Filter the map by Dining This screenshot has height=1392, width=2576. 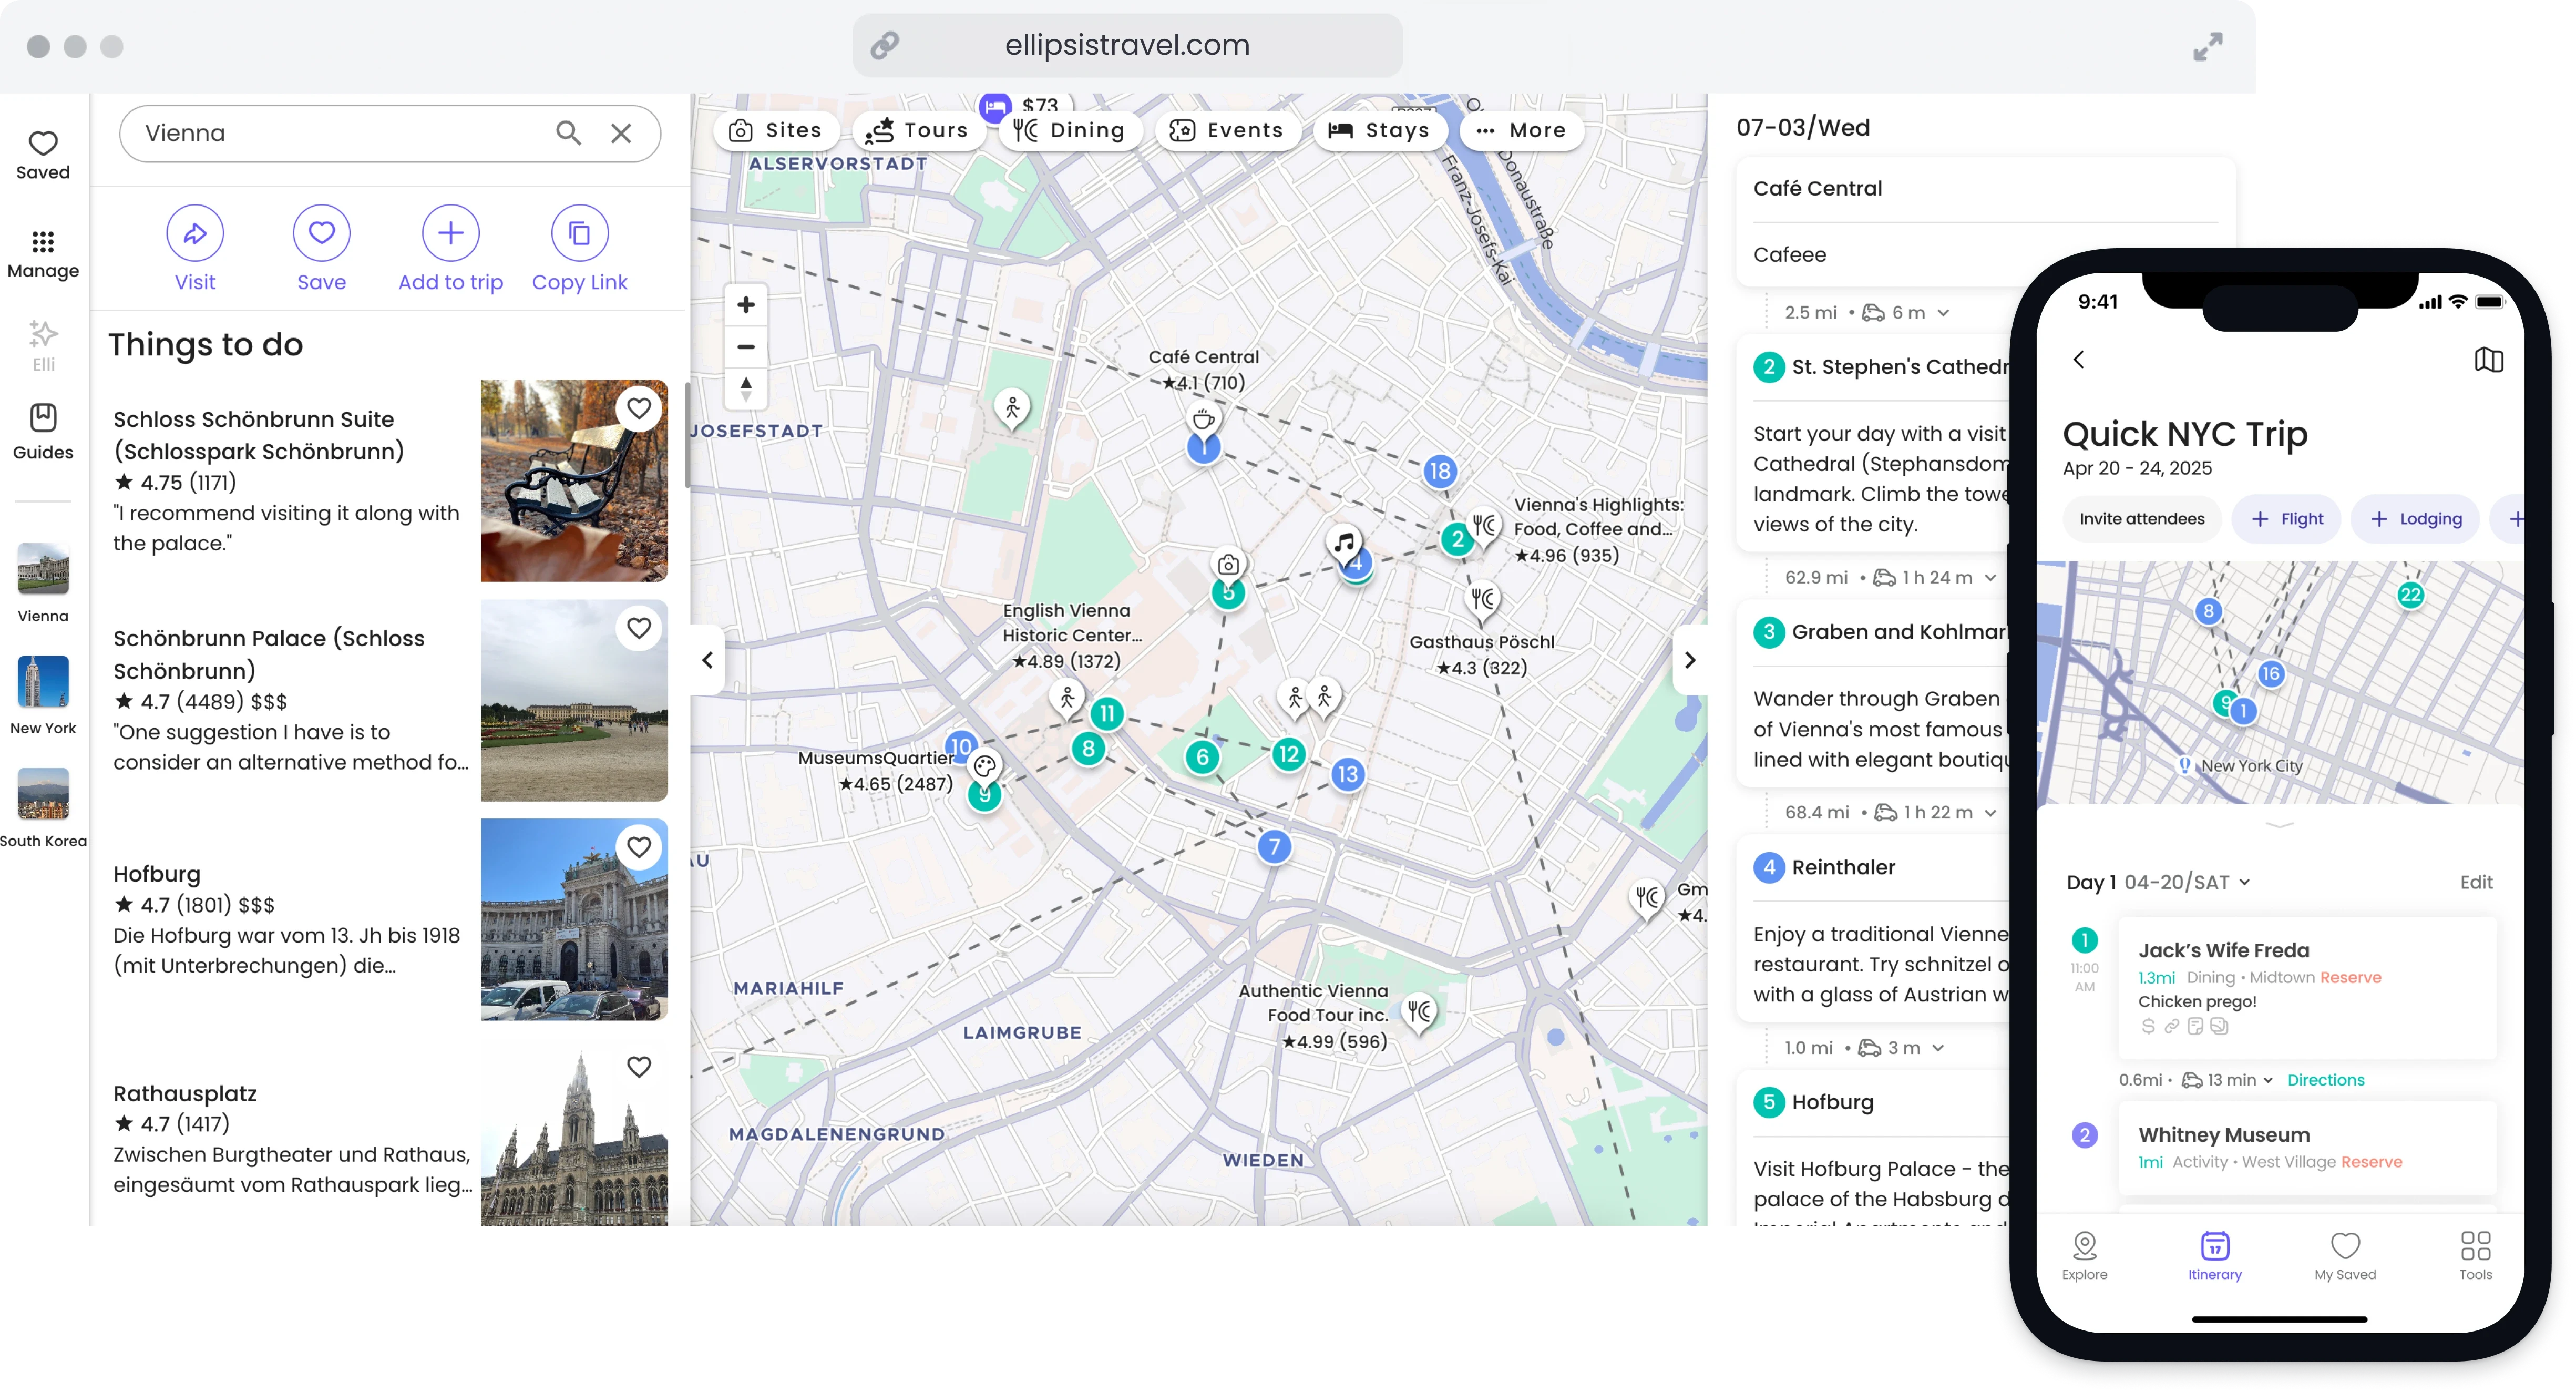click(x=1070, y=130)
